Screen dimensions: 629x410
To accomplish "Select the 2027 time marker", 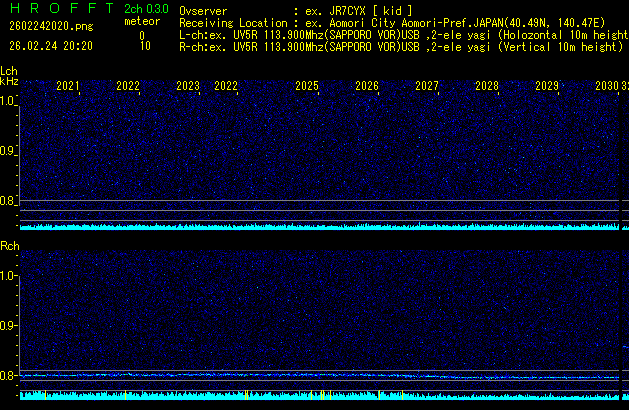I will [x=427, y=87].
